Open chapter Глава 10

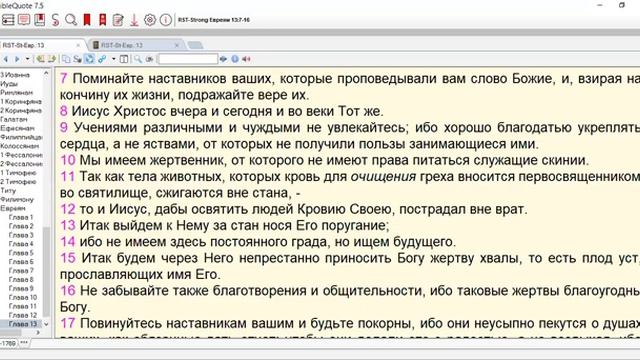(x=23, y=297)
